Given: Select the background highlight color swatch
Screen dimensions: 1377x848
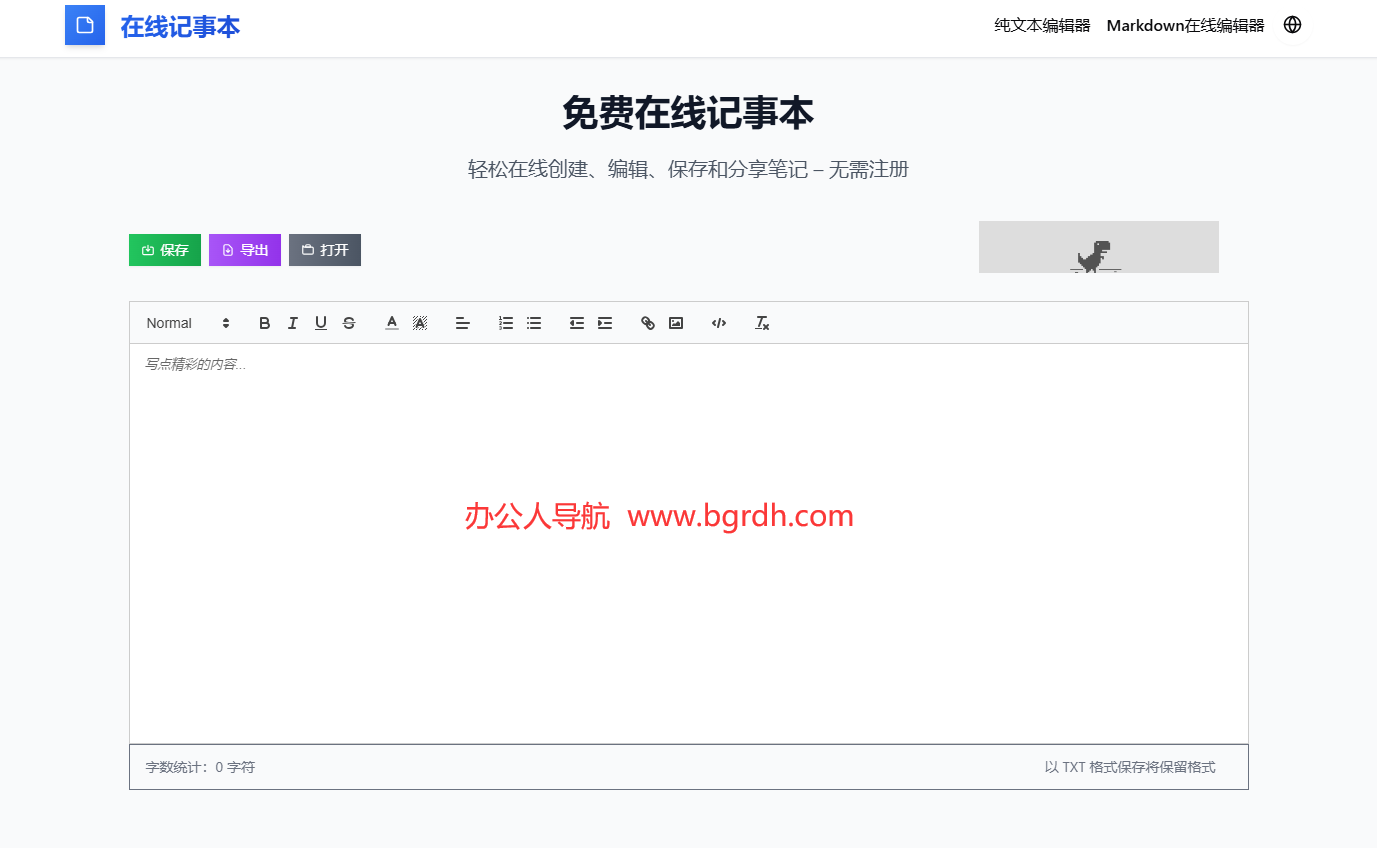Looking at the screenshot, I should 420,322.
